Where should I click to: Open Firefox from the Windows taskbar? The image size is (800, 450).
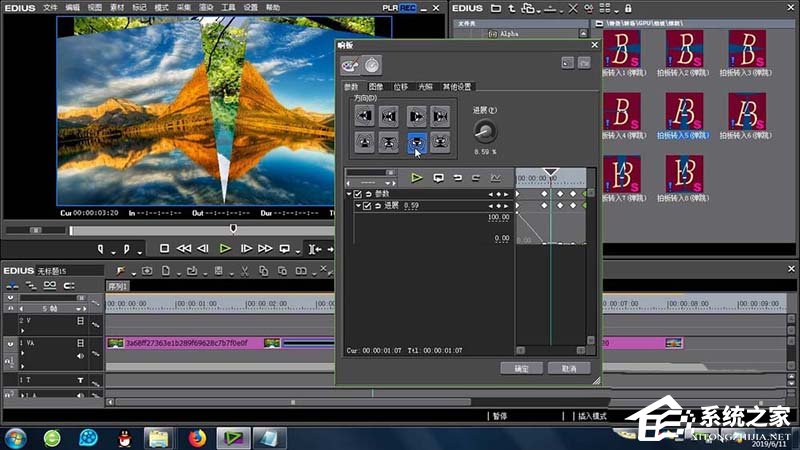[x=196, y=437]
